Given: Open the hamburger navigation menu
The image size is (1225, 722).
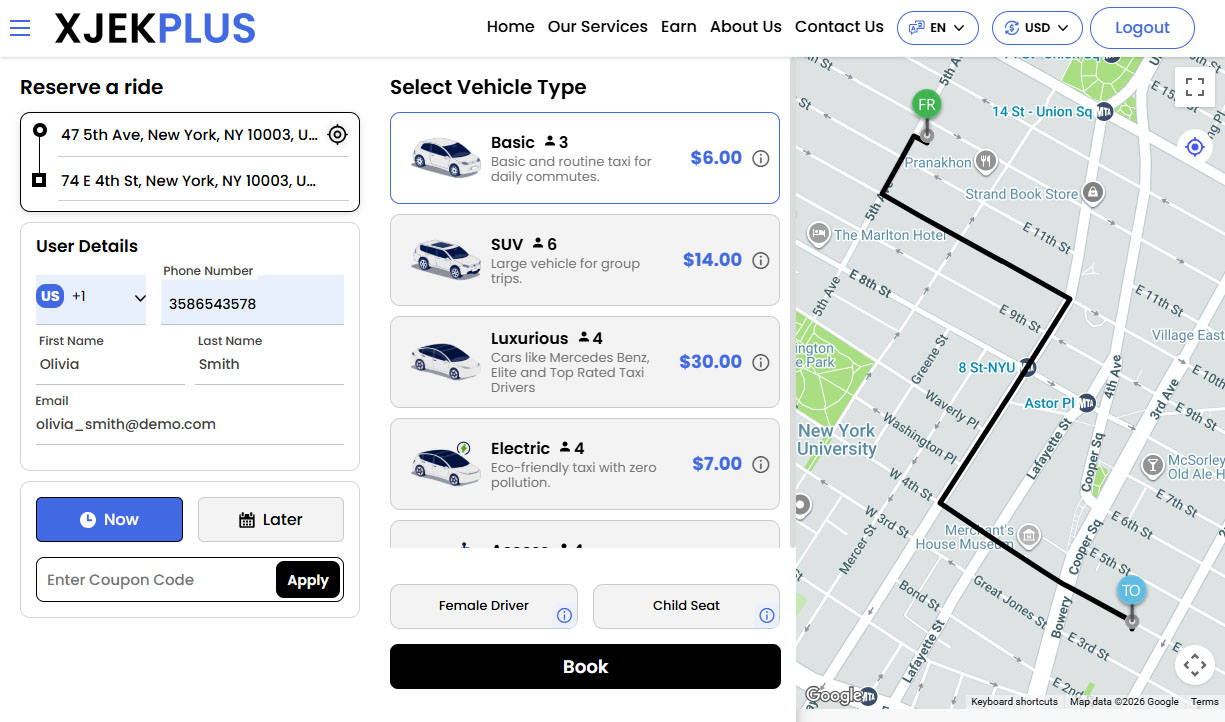Looking at the screenshot, I should (x=20, y=27).
